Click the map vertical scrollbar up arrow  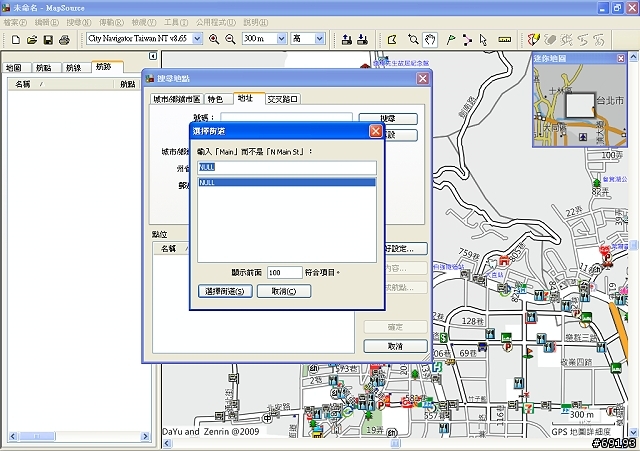[x=633, y=57]
